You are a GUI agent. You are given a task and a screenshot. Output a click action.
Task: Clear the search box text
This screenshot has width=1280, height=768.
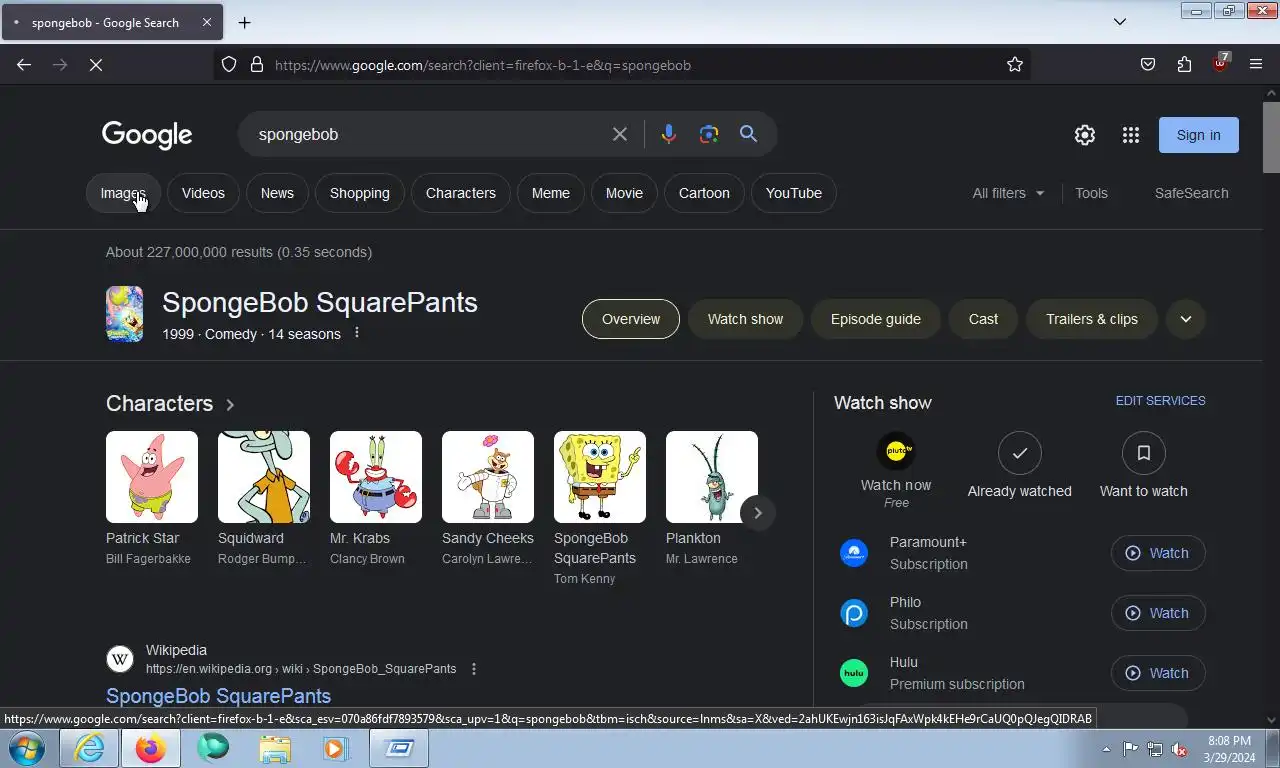[x=620, y=134]
